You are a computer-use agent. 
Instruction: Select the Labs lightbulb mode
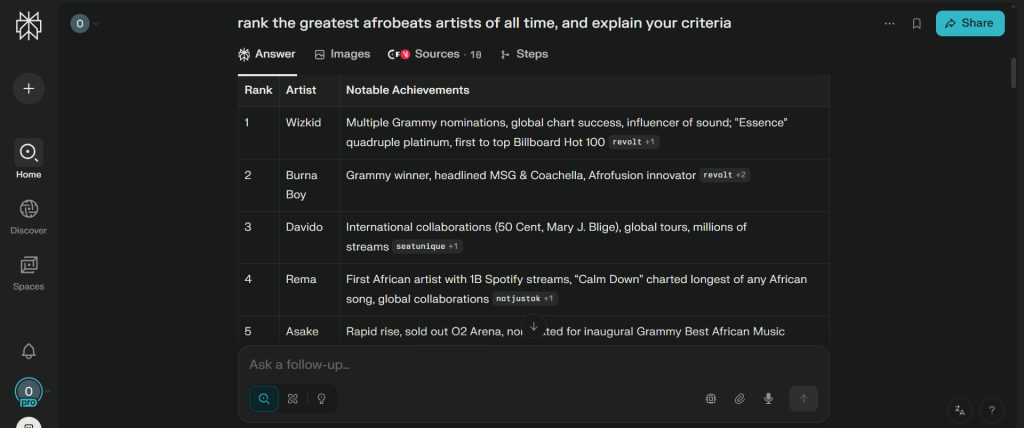(x=321, y=399)
